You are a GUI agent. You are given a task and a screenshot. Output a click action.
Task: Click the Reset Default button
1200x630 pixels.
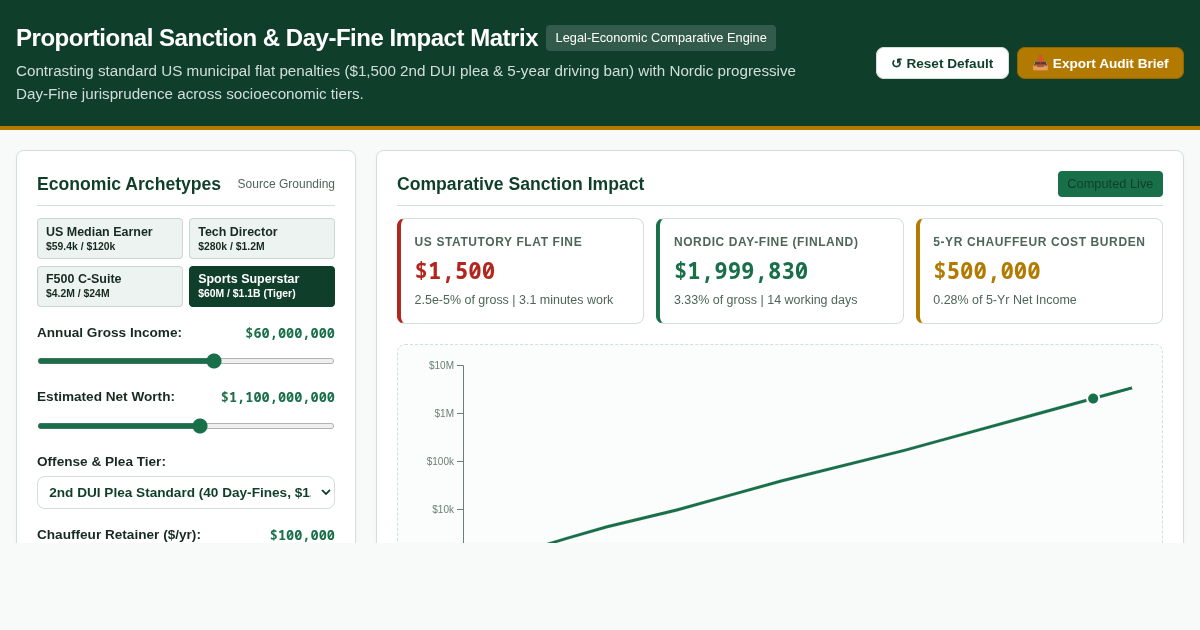pyautogui.click(x=942, y=63)
